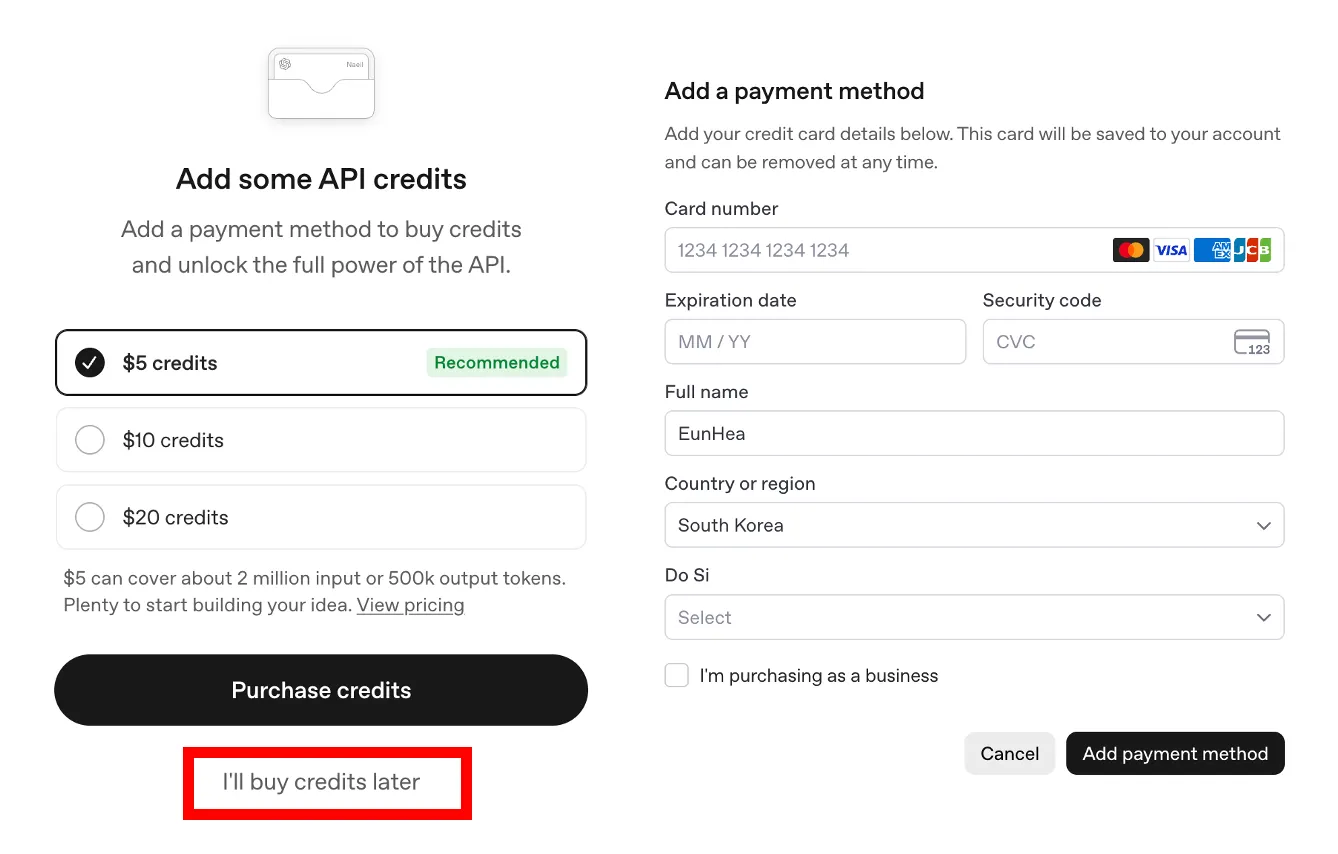The image size is (1338, 854).
Task: Click the CVC card hint icon
Action: point(1252,342)
